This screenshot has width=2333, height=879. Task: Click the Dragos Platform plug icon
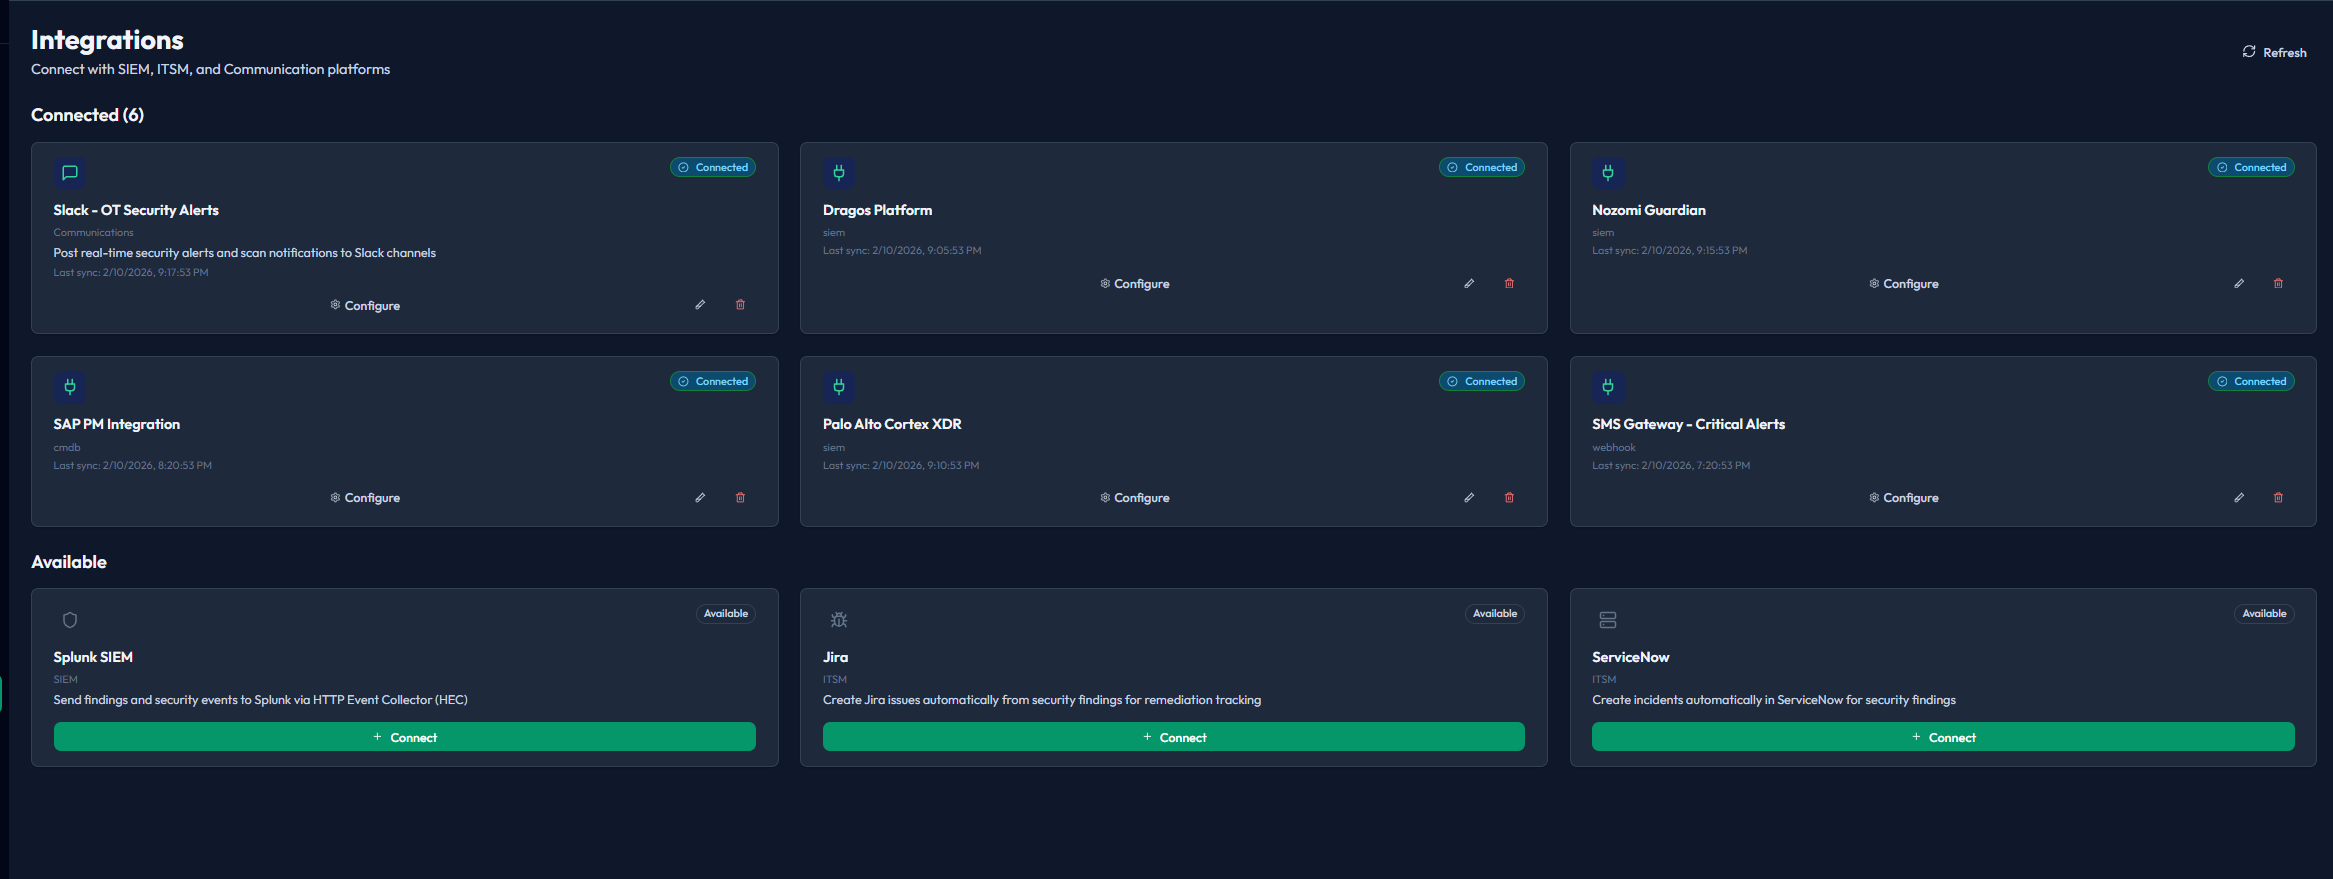click(839, 172)
